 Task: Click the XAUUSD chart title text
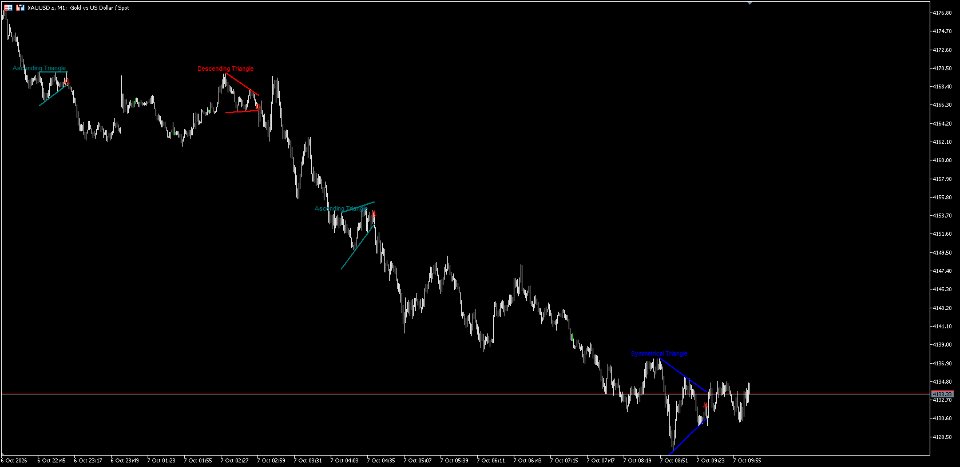click(78, 8)
